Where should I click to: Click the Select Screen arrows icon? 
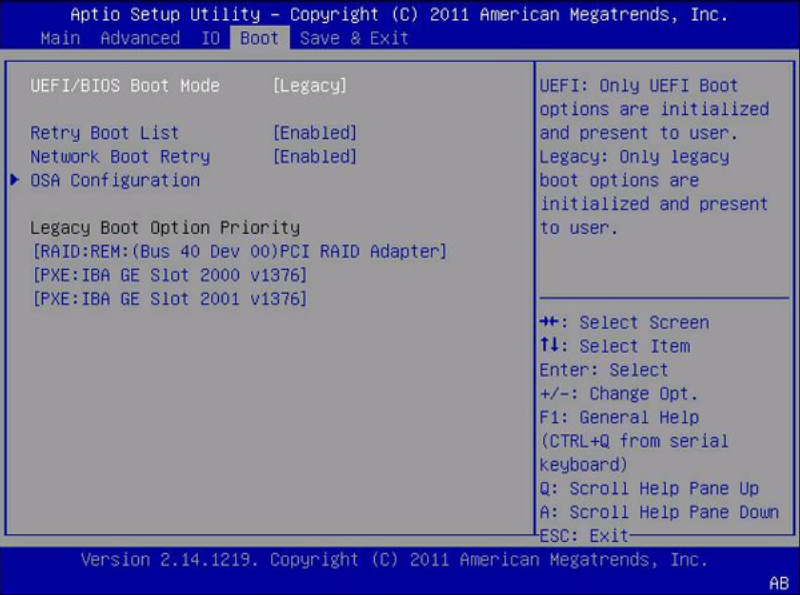[549, 321]
